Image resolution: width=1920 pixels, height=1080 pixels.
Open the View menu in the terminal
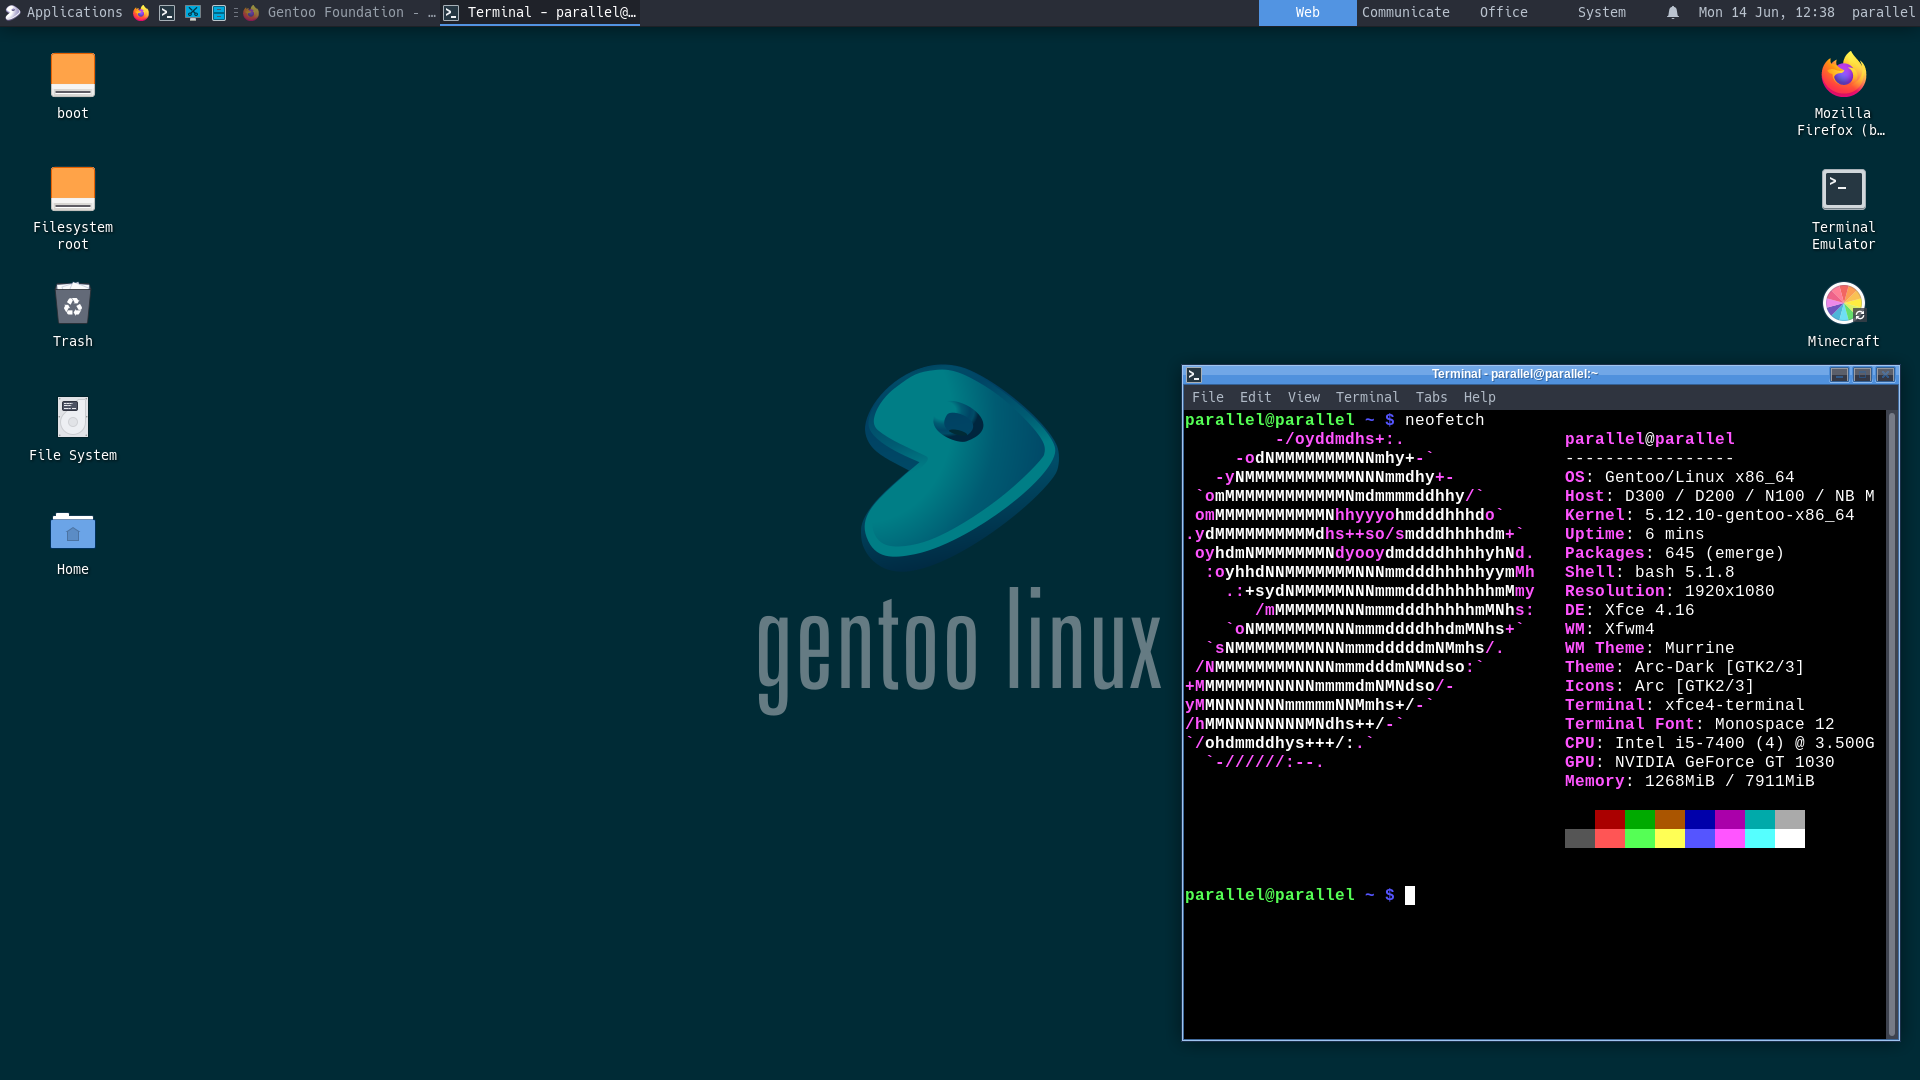pyautogui.click(x=1303, y=398)
